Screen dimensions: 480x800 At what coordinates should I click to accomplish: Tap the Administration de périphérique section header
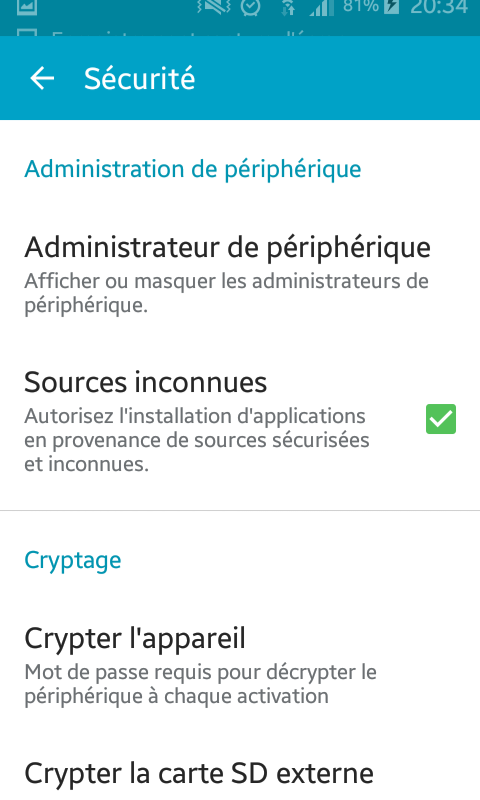pos(193,169)
